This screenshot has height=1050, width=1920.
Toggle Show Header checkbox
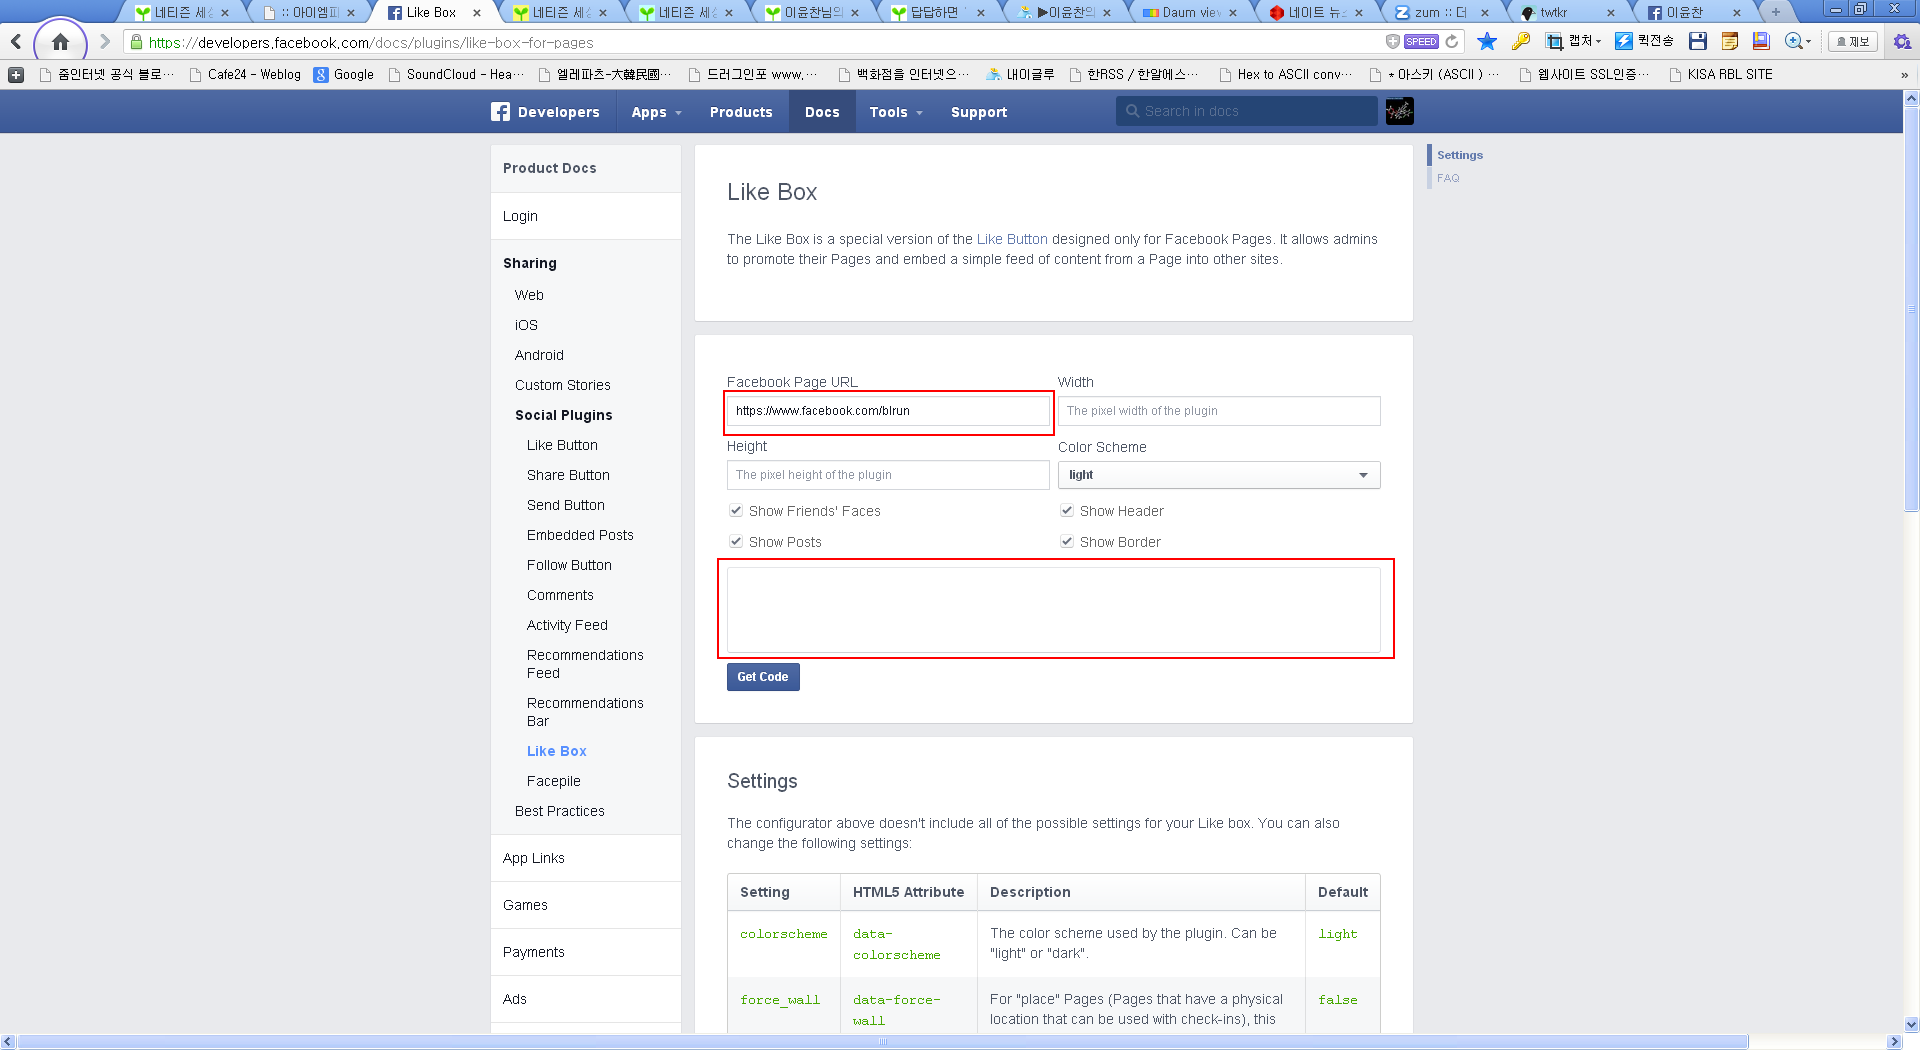coord(1067,511)
